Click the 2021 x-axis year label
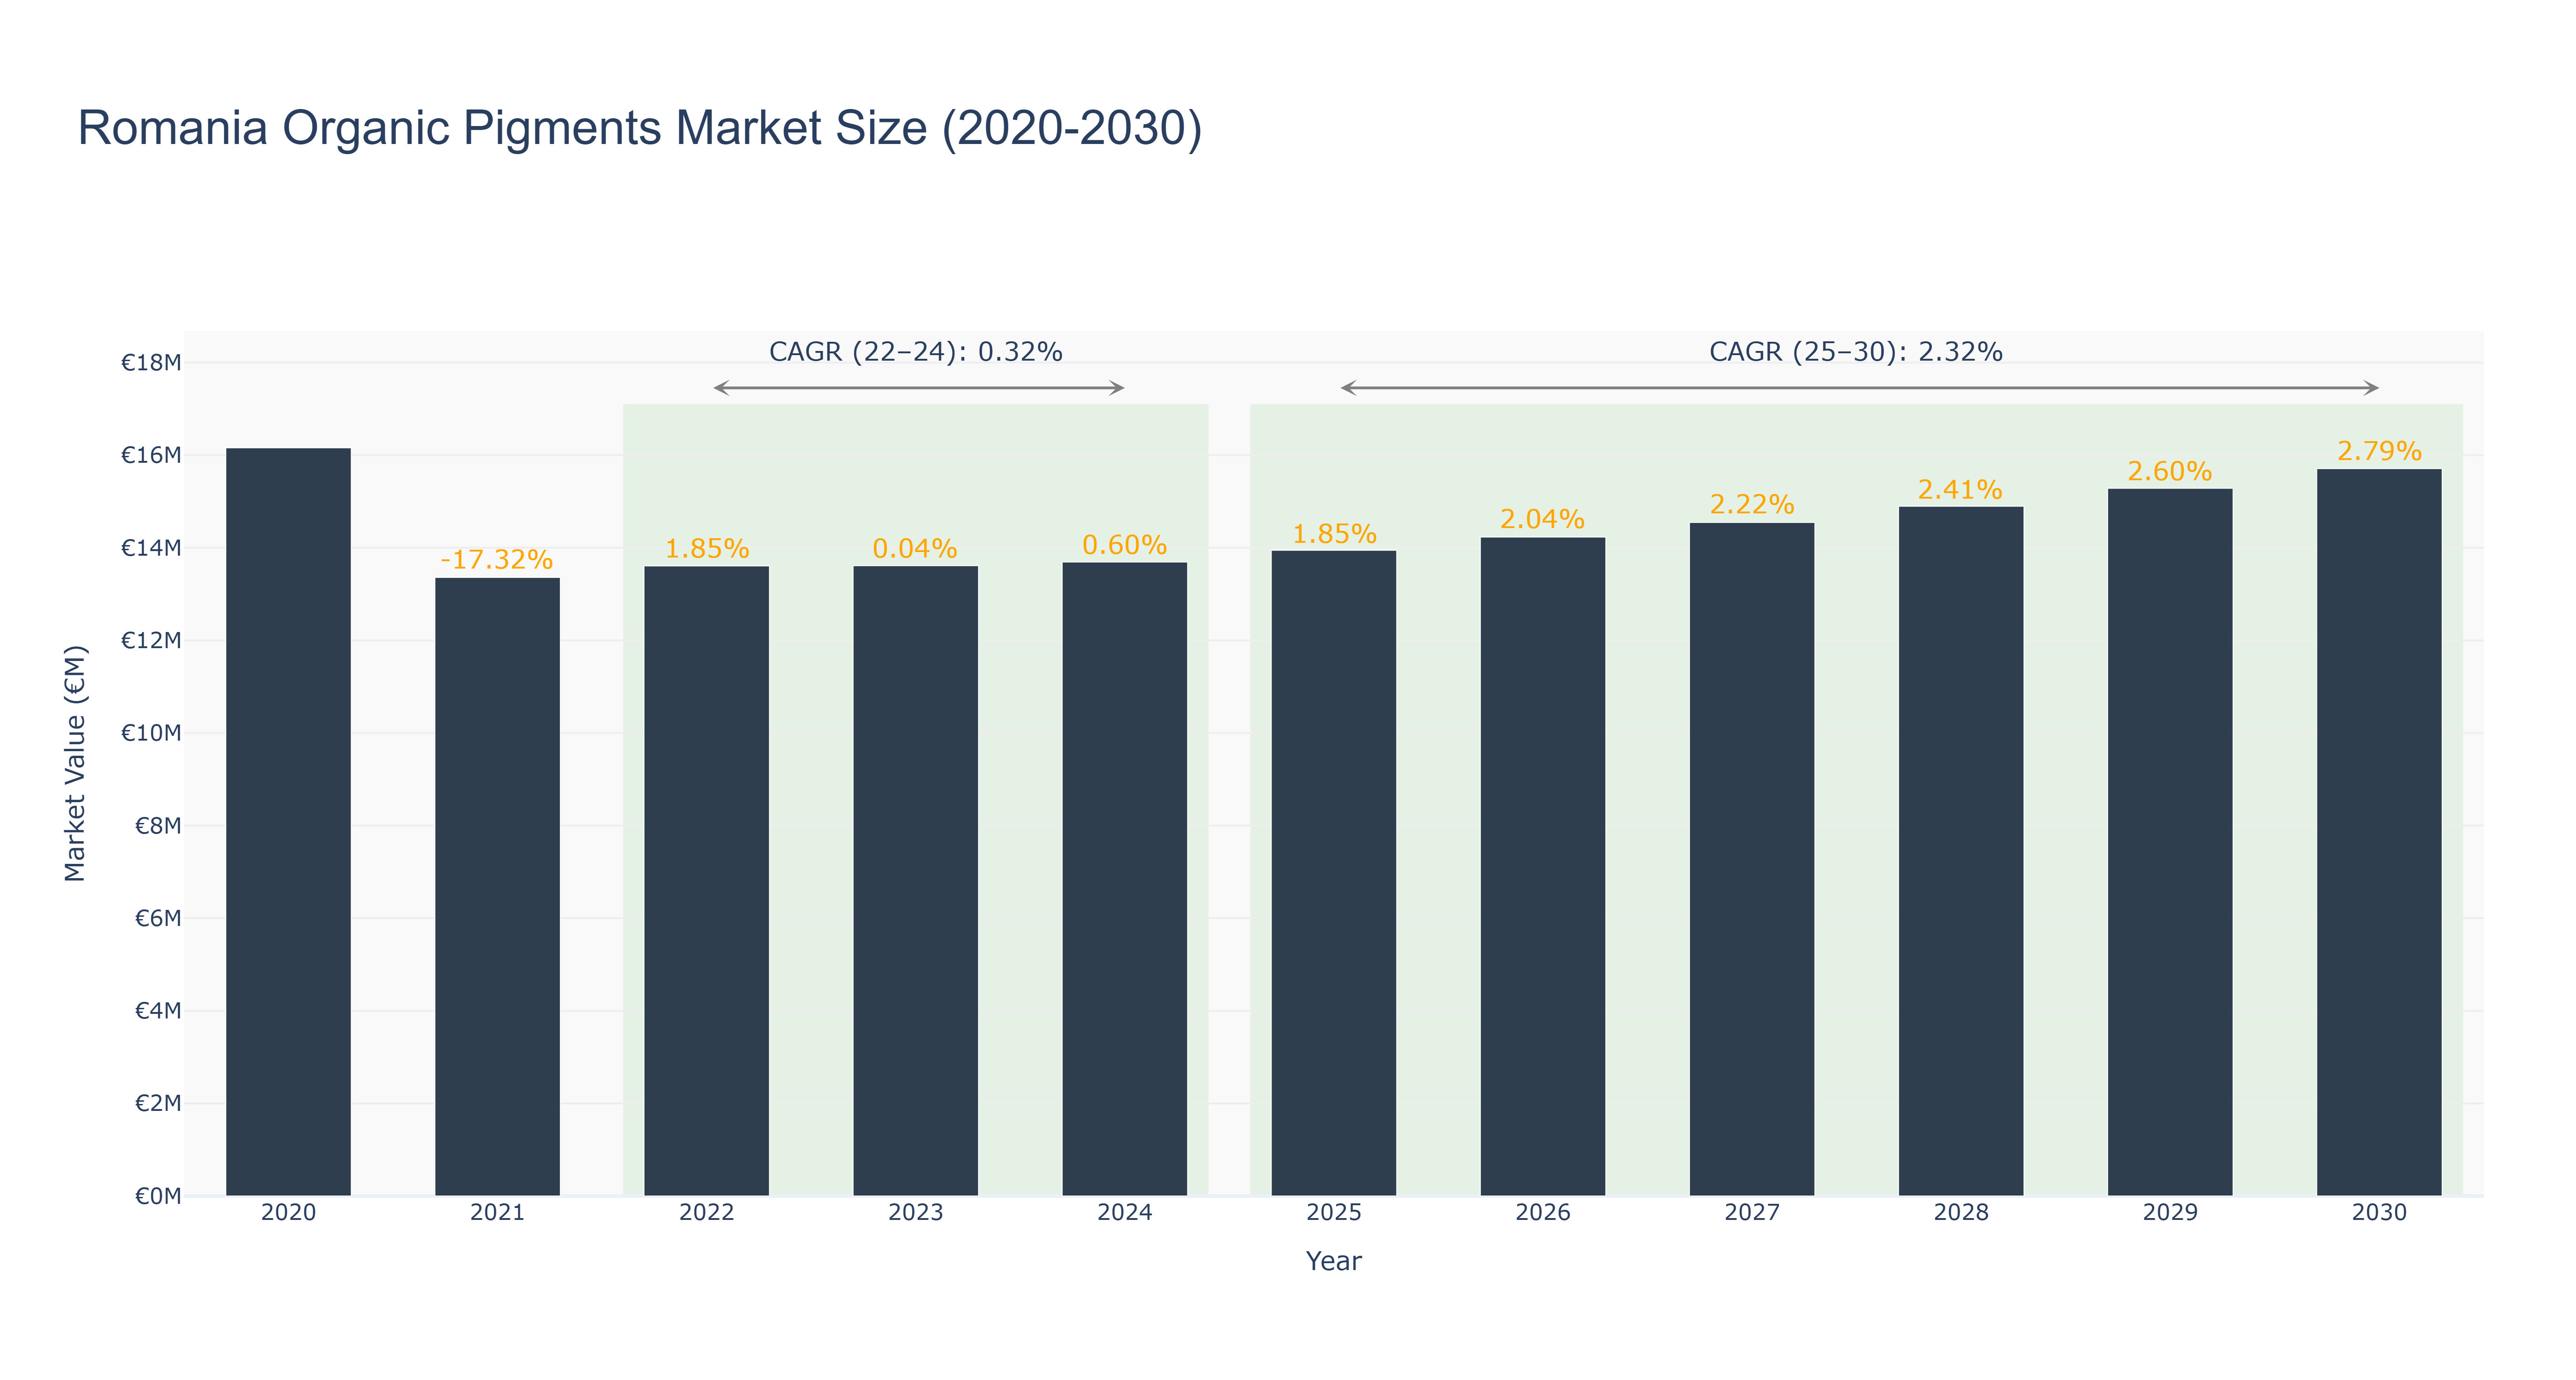Image resolution: width=2576 pixels, height=1380 pixels. tap(497, 1213)
